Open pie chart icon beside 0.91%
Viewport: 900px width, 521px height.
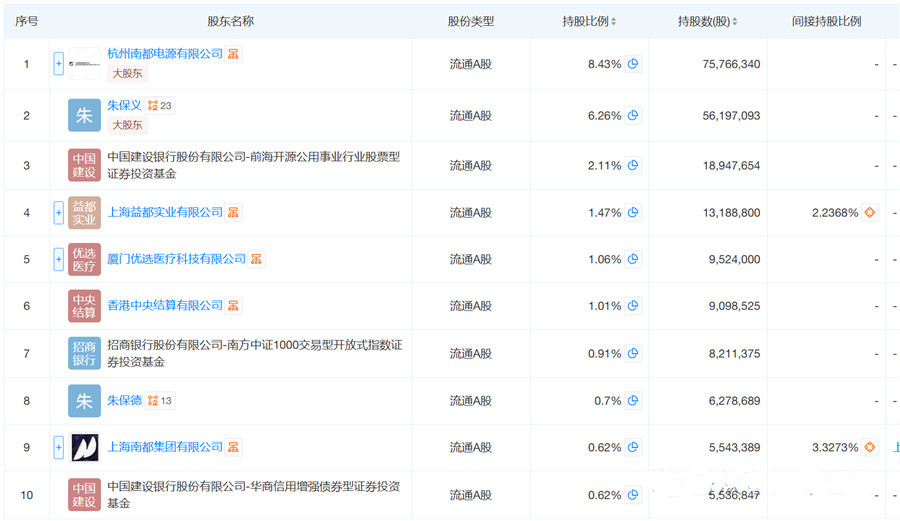(x=633, y=353)
